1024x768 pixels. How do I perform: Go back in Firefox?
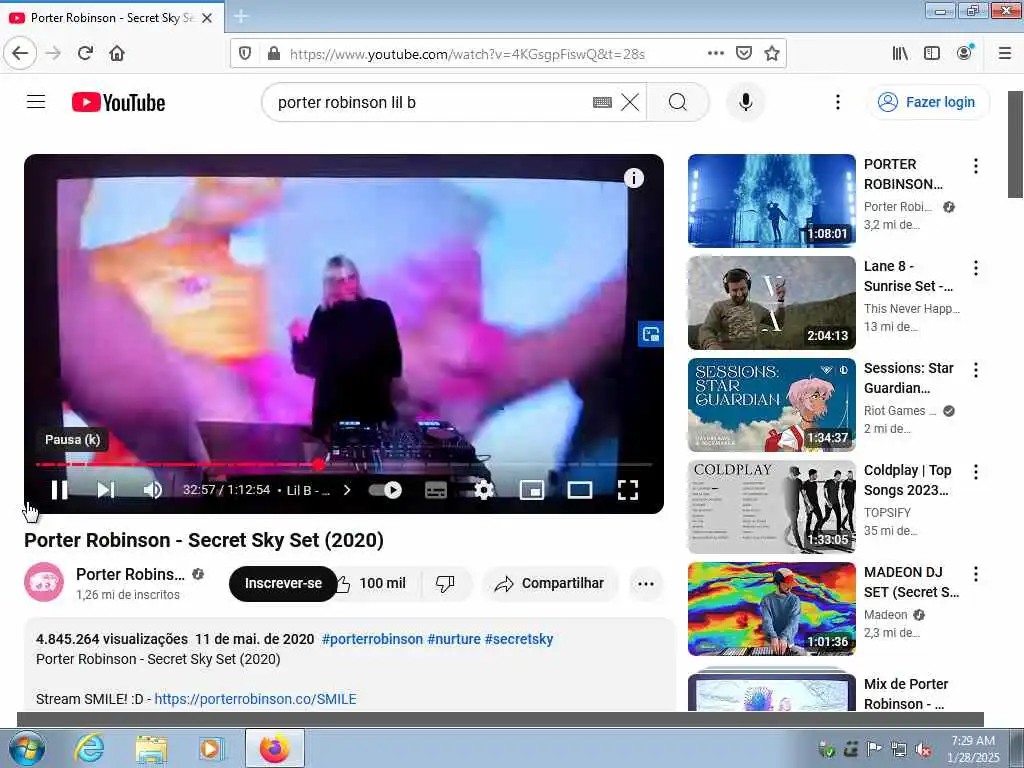pyautogui.click(x=20, y=53)
